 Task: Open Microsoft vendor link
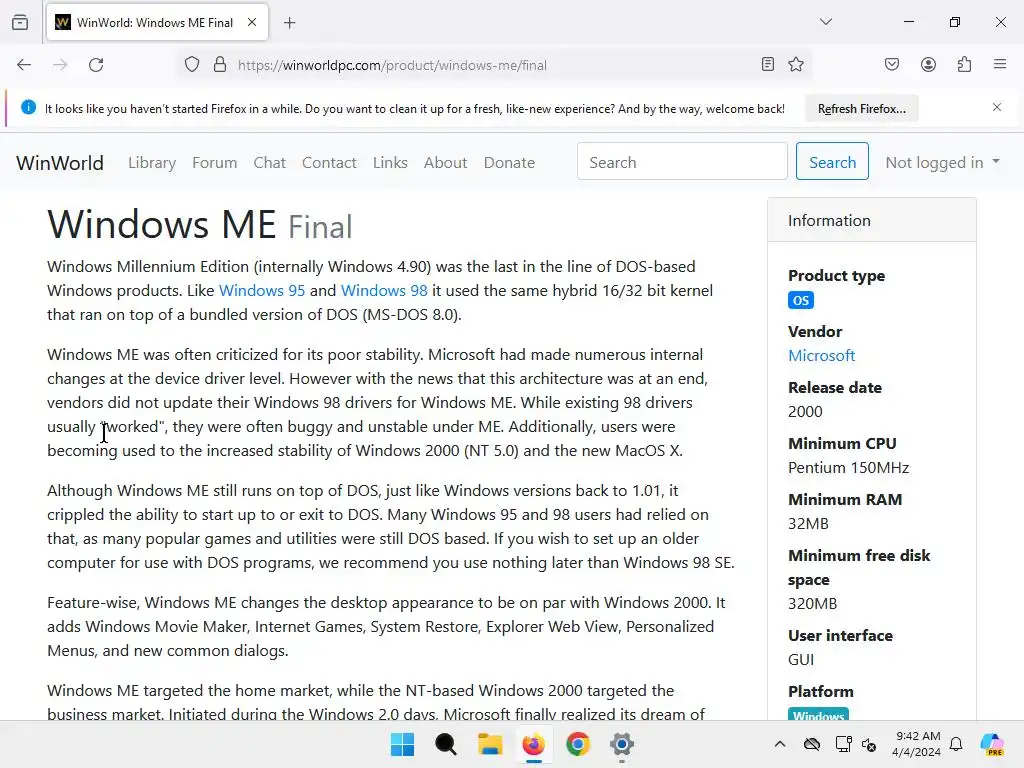click(822, 356)
